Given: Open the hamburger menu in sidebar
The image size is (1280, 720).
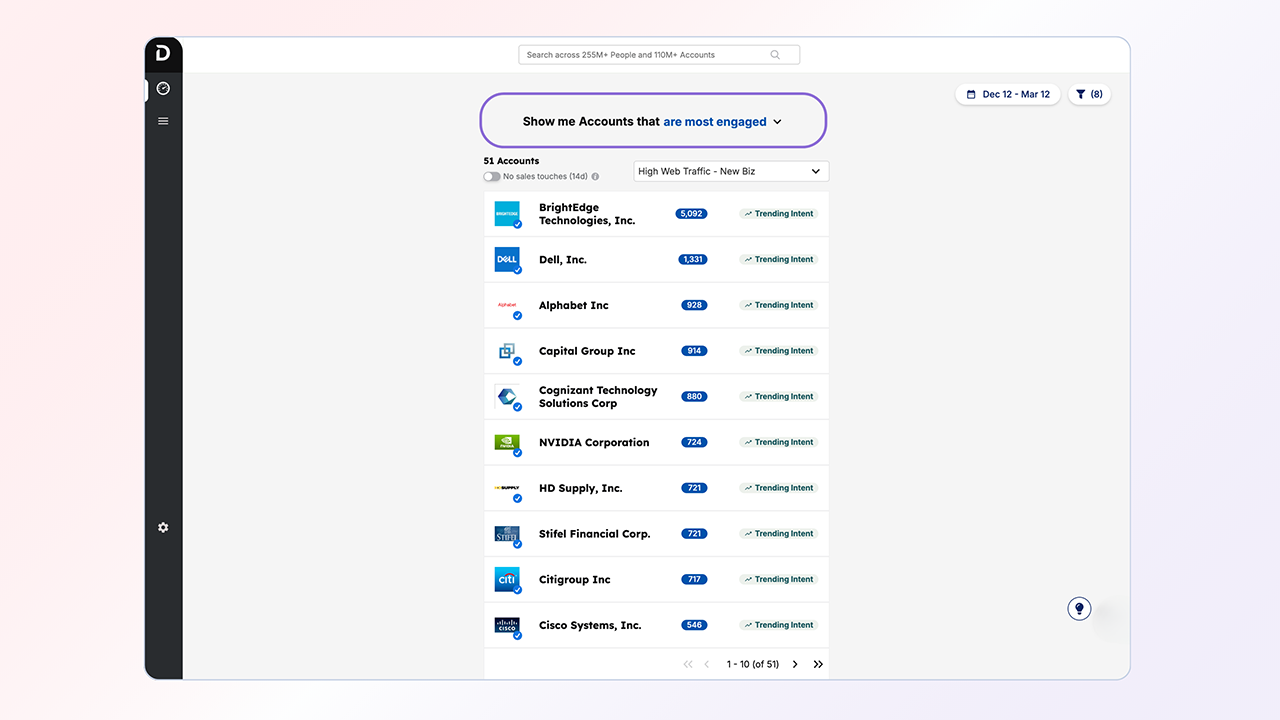Looking at the screenshot, I should (x=163, y=121).
